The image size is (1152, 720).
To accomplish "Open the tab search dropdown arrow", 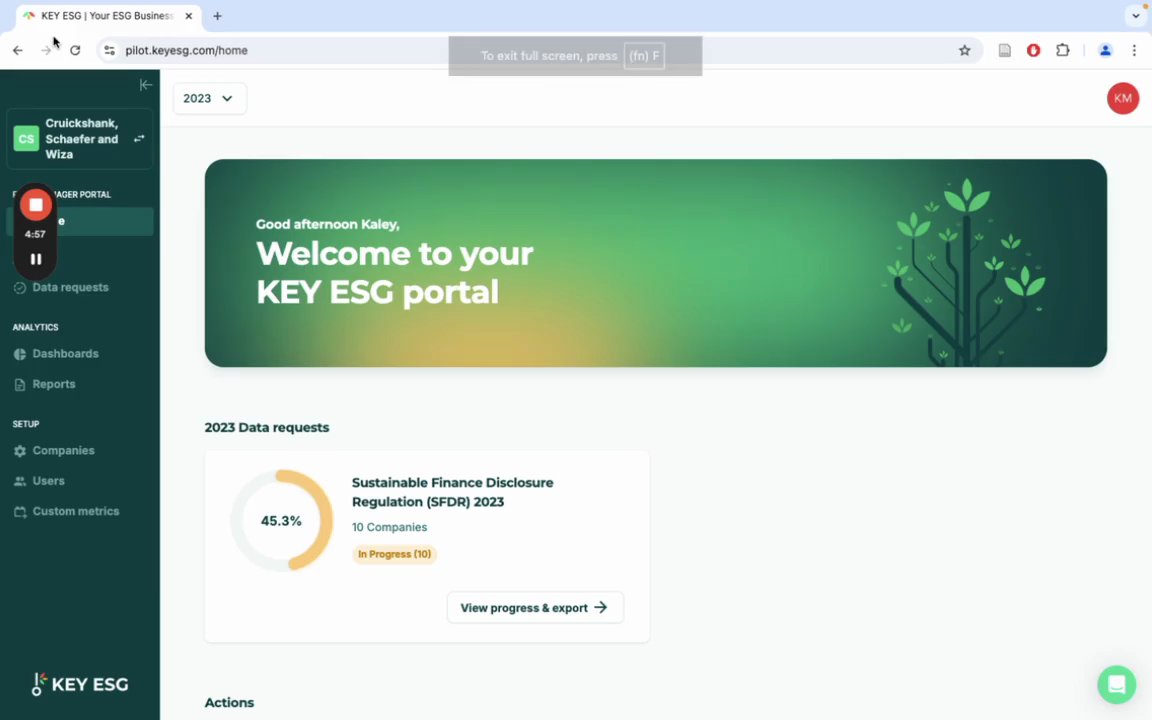I will [1135, 16].
